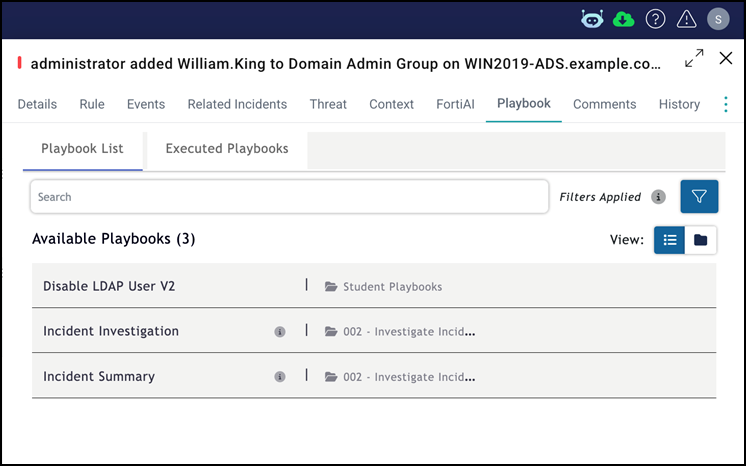
Task: Switch to list view of playbooks
Action: 670,240
